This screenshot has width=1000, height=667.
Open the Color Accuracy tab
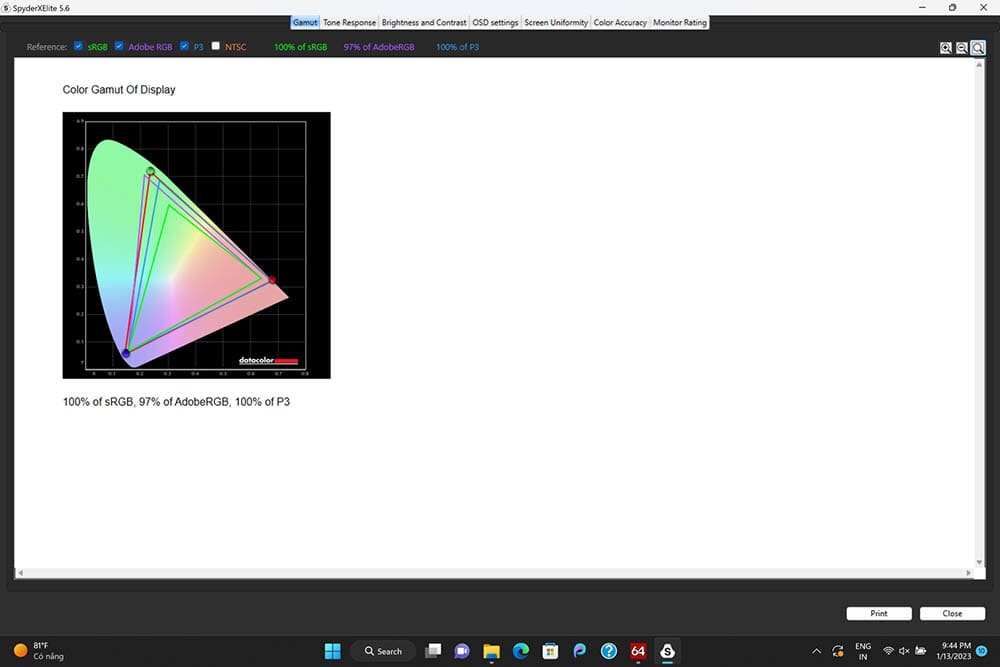[620, 22]
